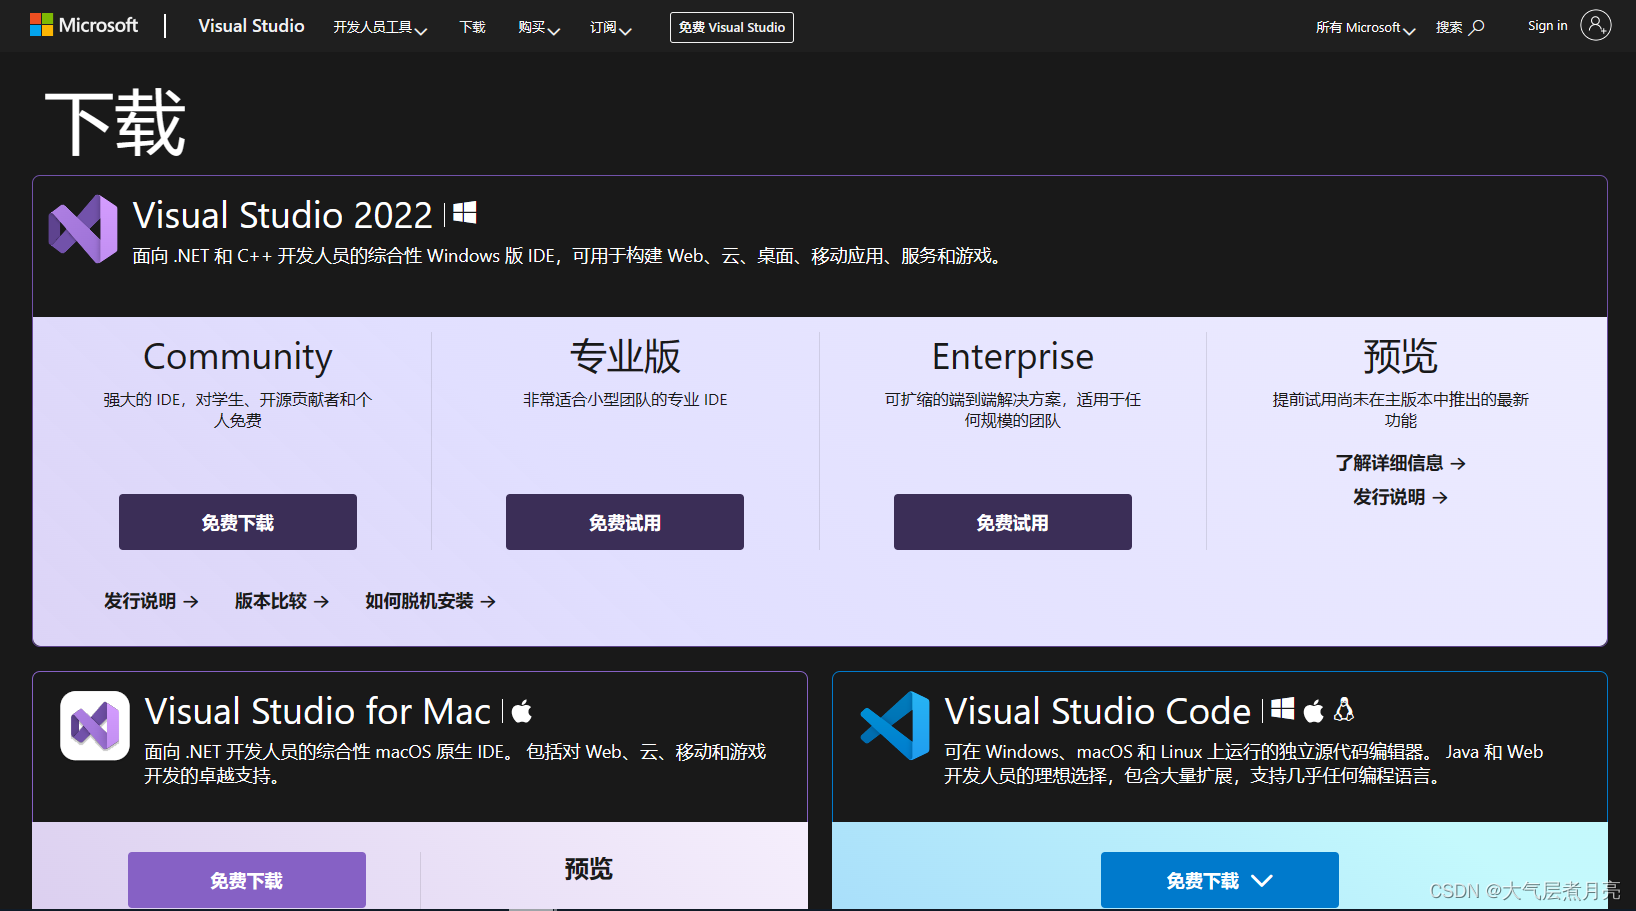Click the Visual Studio 2022 heading

pyautogui.click(x=282, y=215)
